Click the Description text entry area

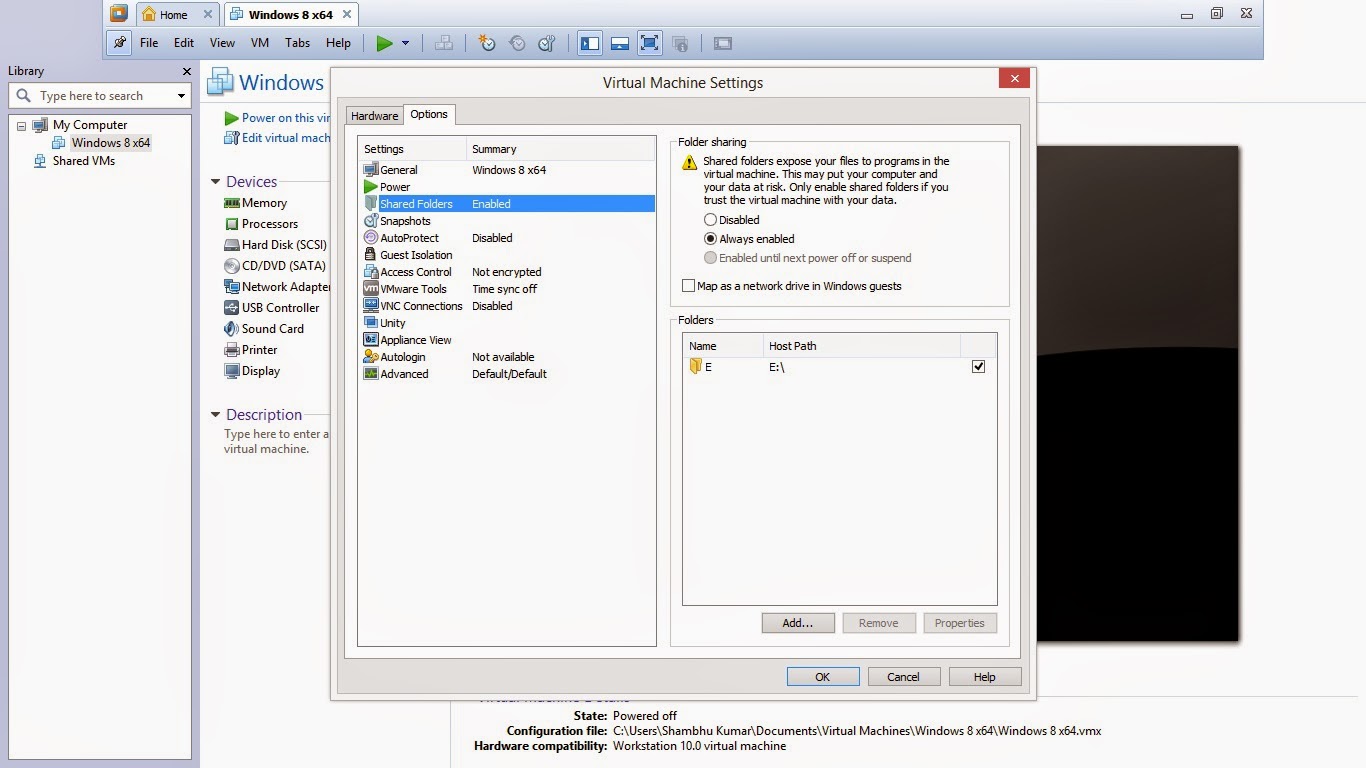[276, 442]
